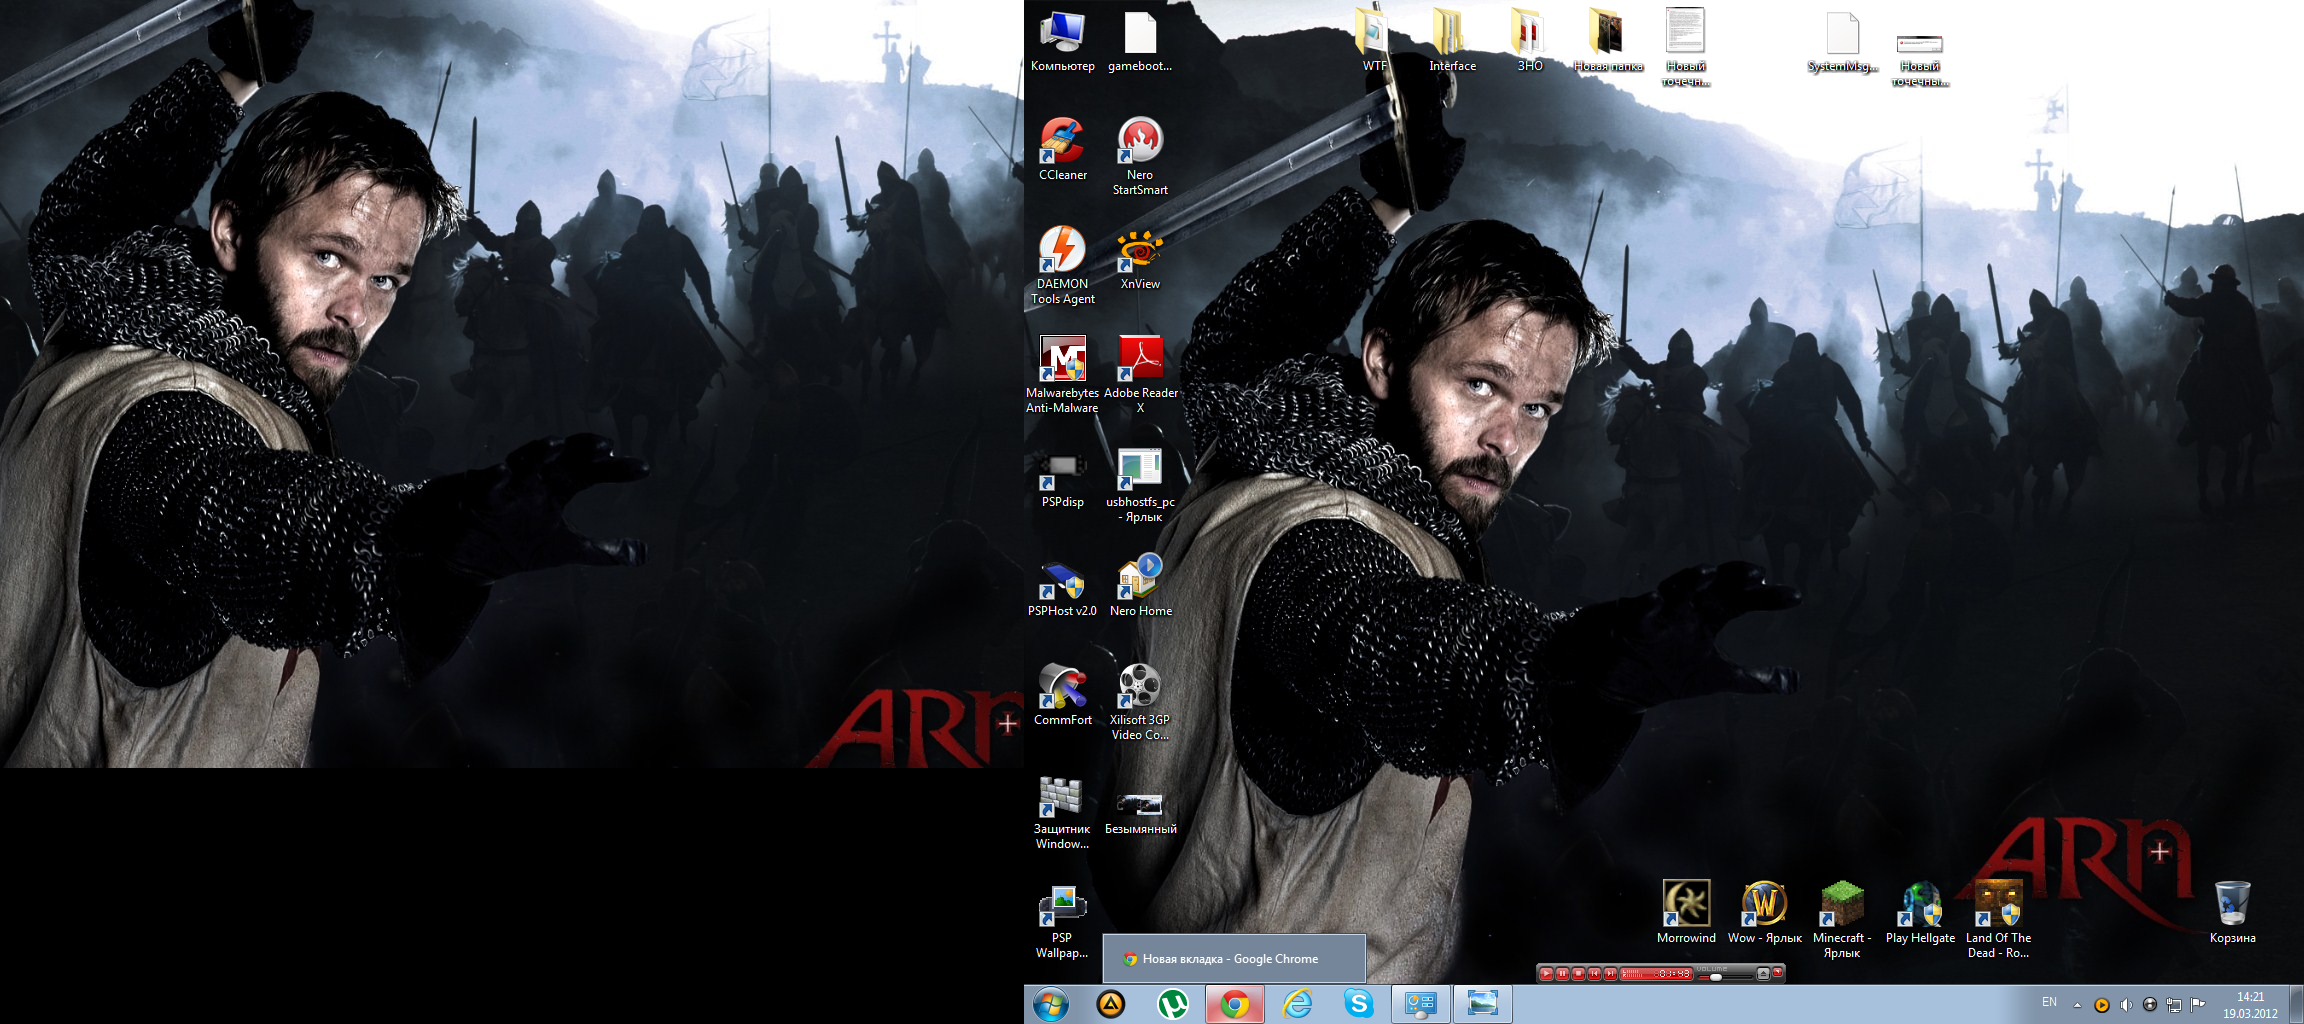Open the AIMP player taskbar icon
The width and height of the screenshot is (2304, 1024).
(x=1110, y=1004)
